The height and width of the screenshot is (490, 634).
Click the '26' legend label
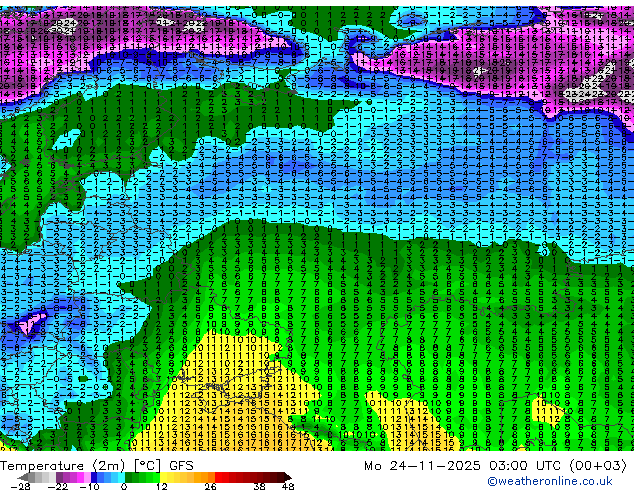click(210, 486)
